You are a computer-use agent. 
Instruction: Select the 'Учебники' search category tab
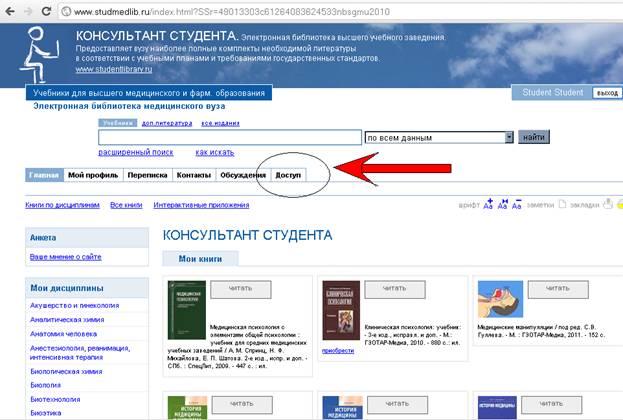[x=118, y=123]
